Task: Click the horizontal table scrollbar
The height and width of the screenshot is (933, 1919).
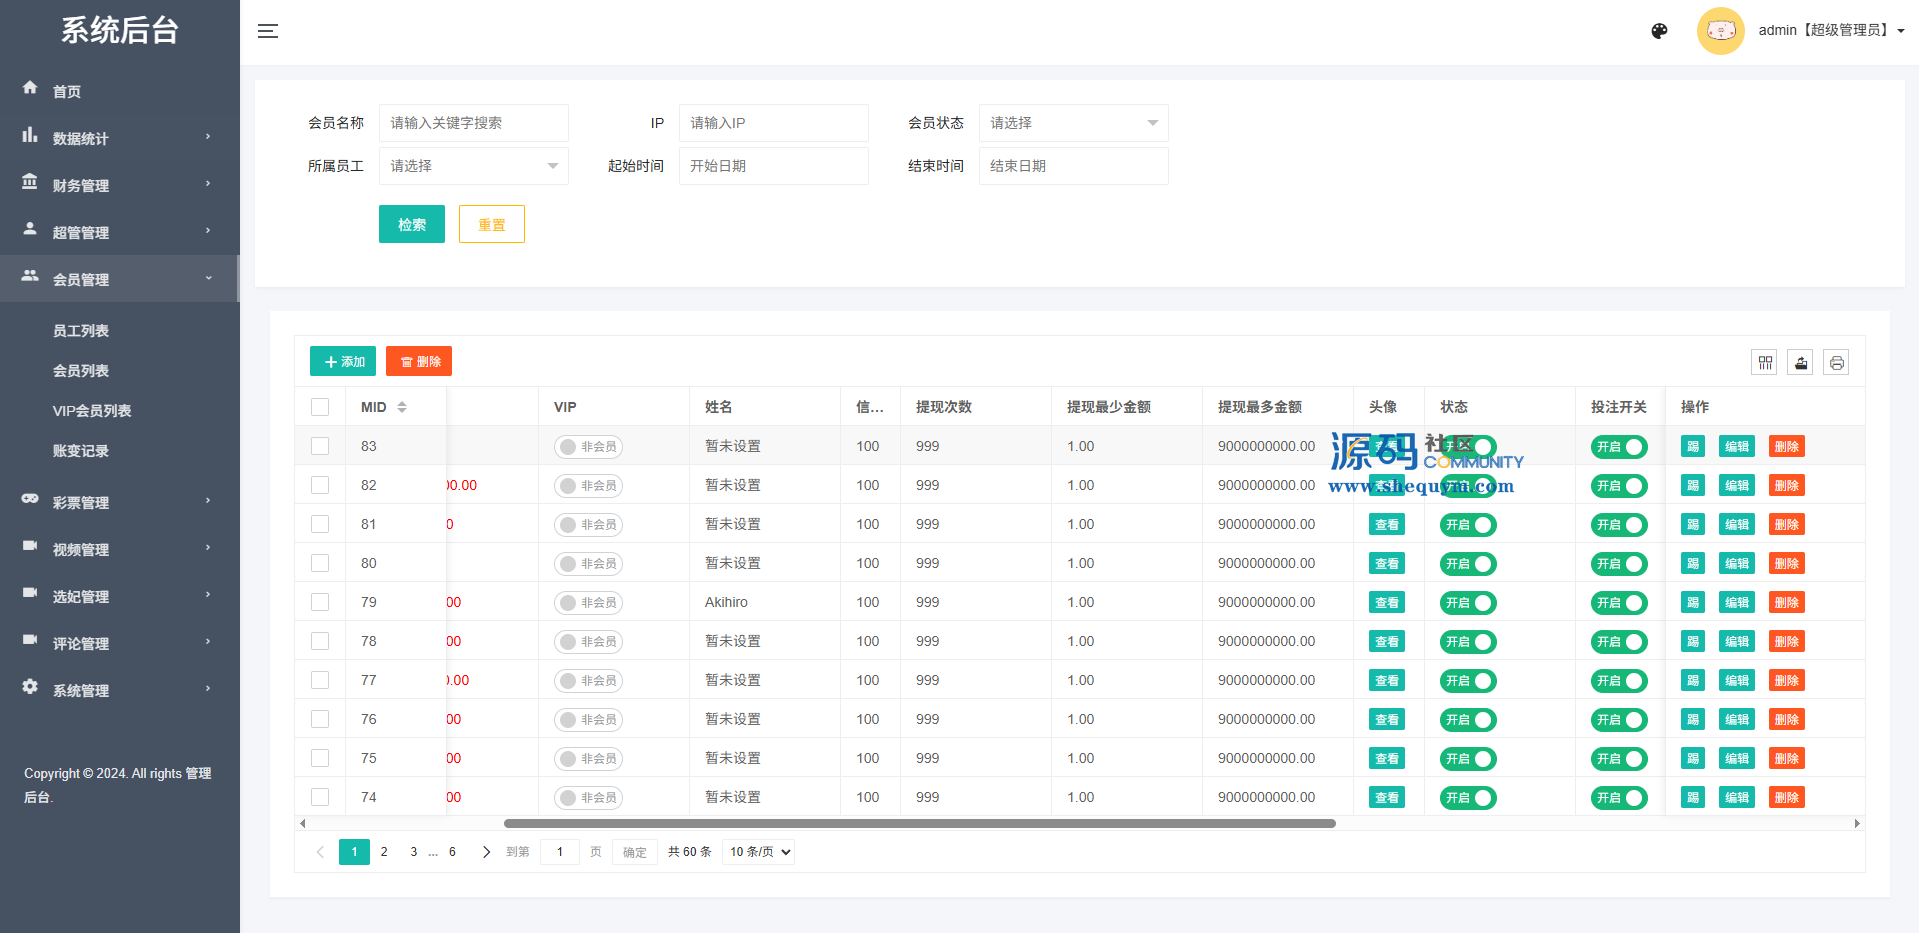Action: (919, 824)
